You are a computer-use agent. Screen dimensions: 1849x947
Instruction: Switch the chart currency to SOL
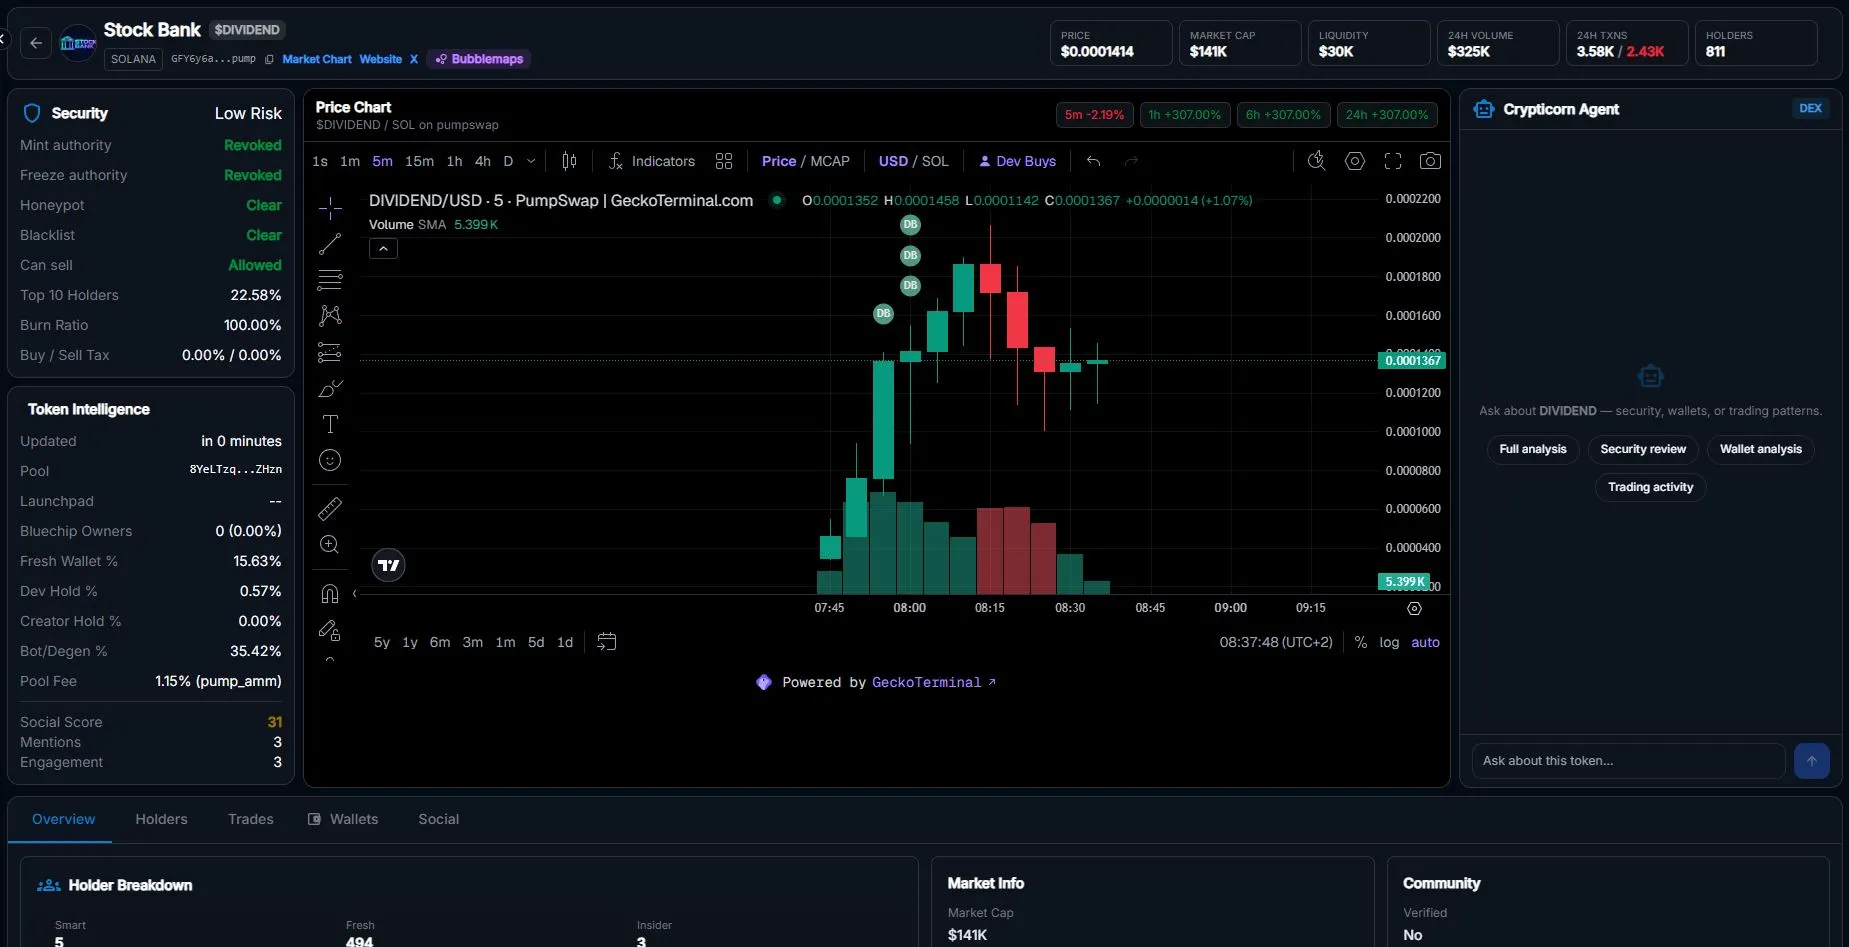pyautogui.click(x=935, y=161)
